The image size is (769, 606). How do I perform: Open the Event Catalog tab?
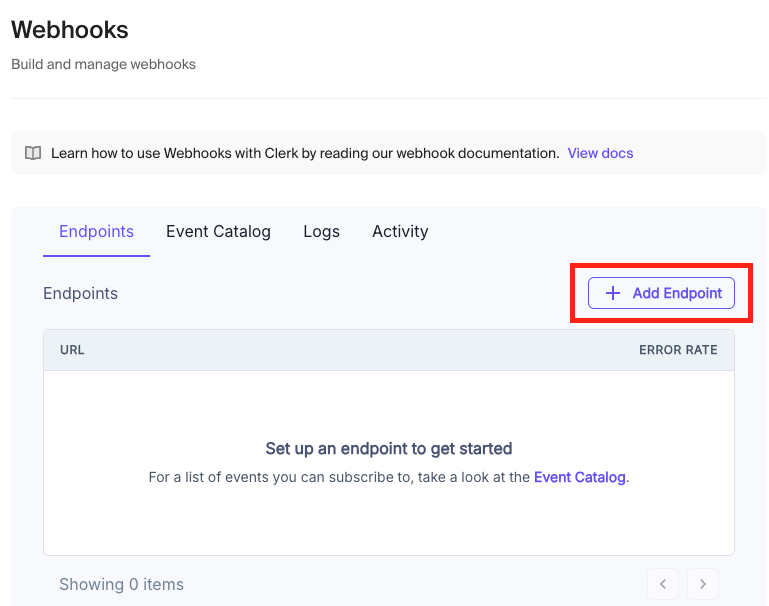(x=218, y=231)
